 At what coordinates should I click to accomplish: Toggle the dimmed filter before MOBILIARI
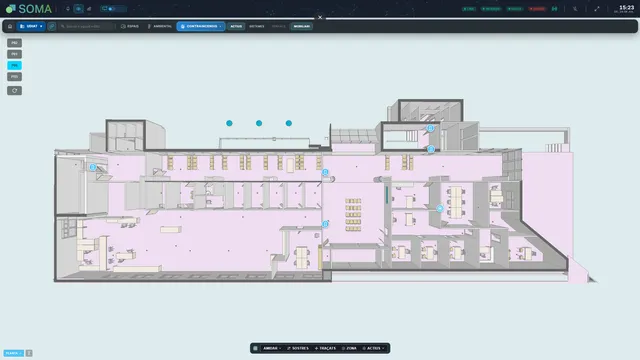coord(279,26)
